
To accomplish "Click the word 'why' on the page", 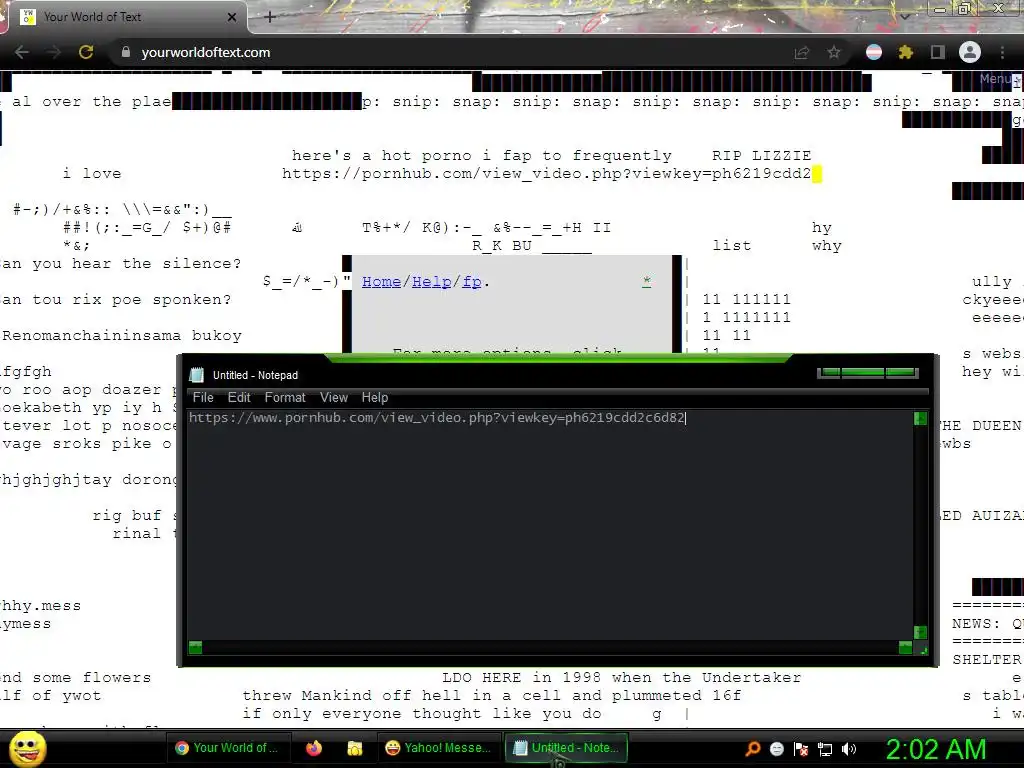I will click(x=827, y=246).
